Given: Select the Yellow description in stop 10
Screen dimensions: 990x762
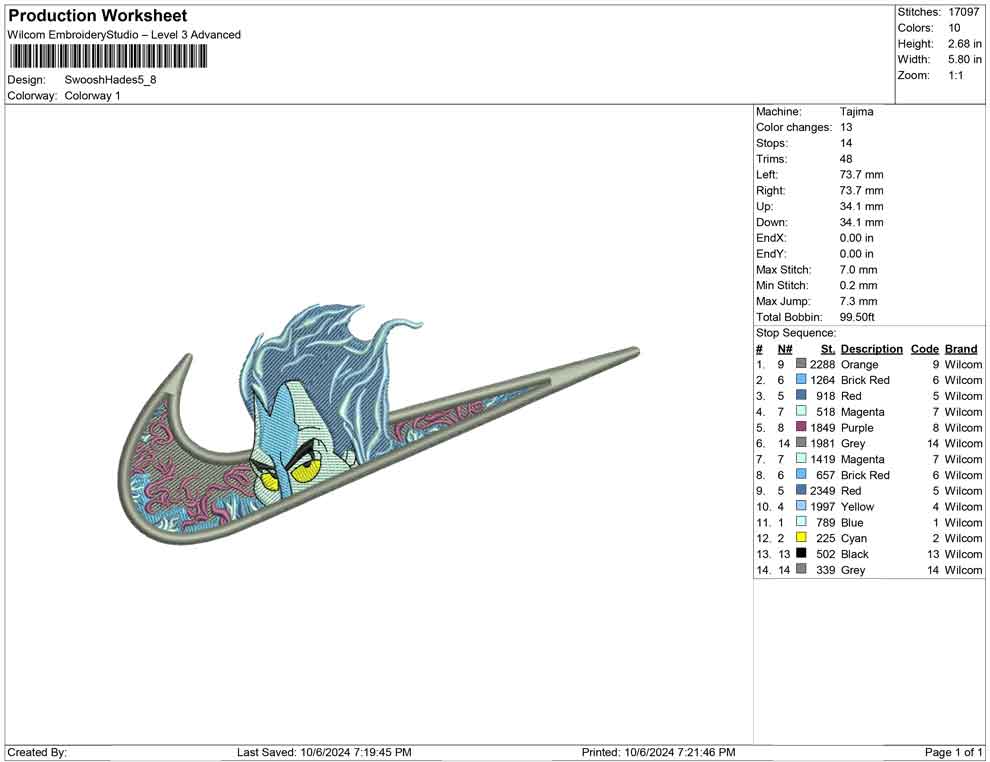Looking at the screenshot, I should coord(857,506).
